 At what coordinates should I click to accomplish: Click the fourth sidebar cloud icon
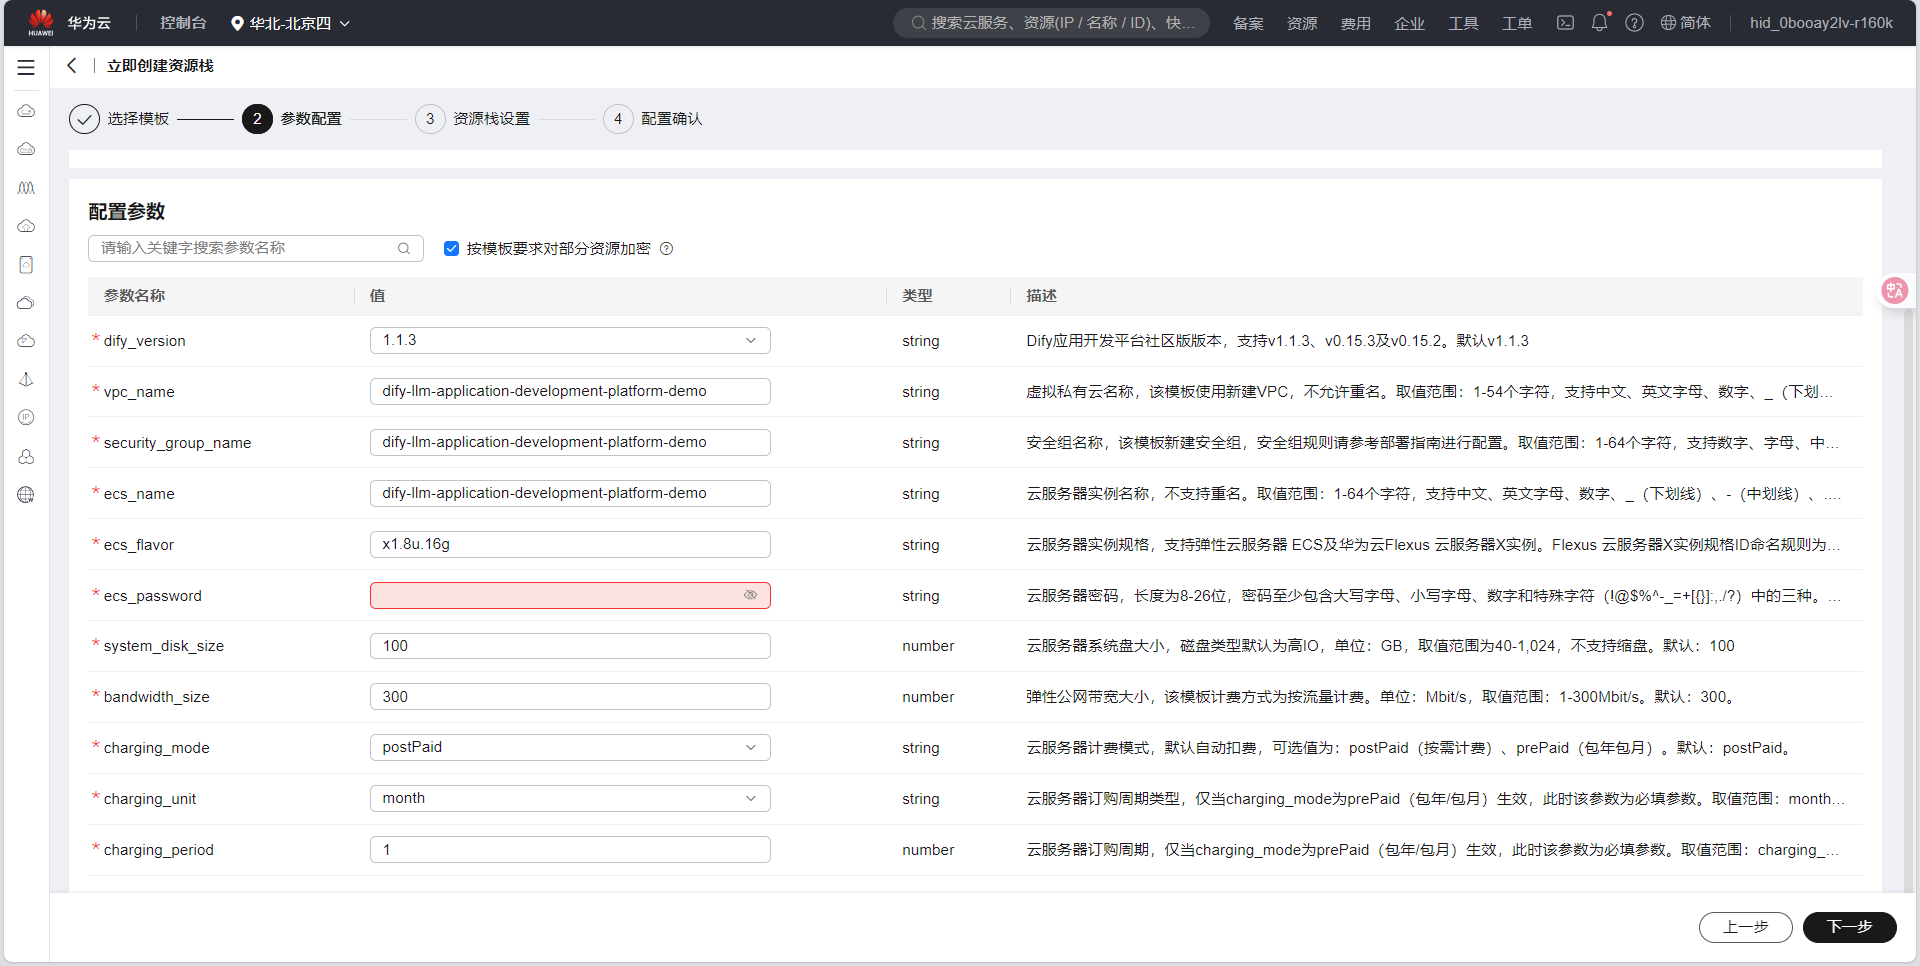(x=26, y=226)
